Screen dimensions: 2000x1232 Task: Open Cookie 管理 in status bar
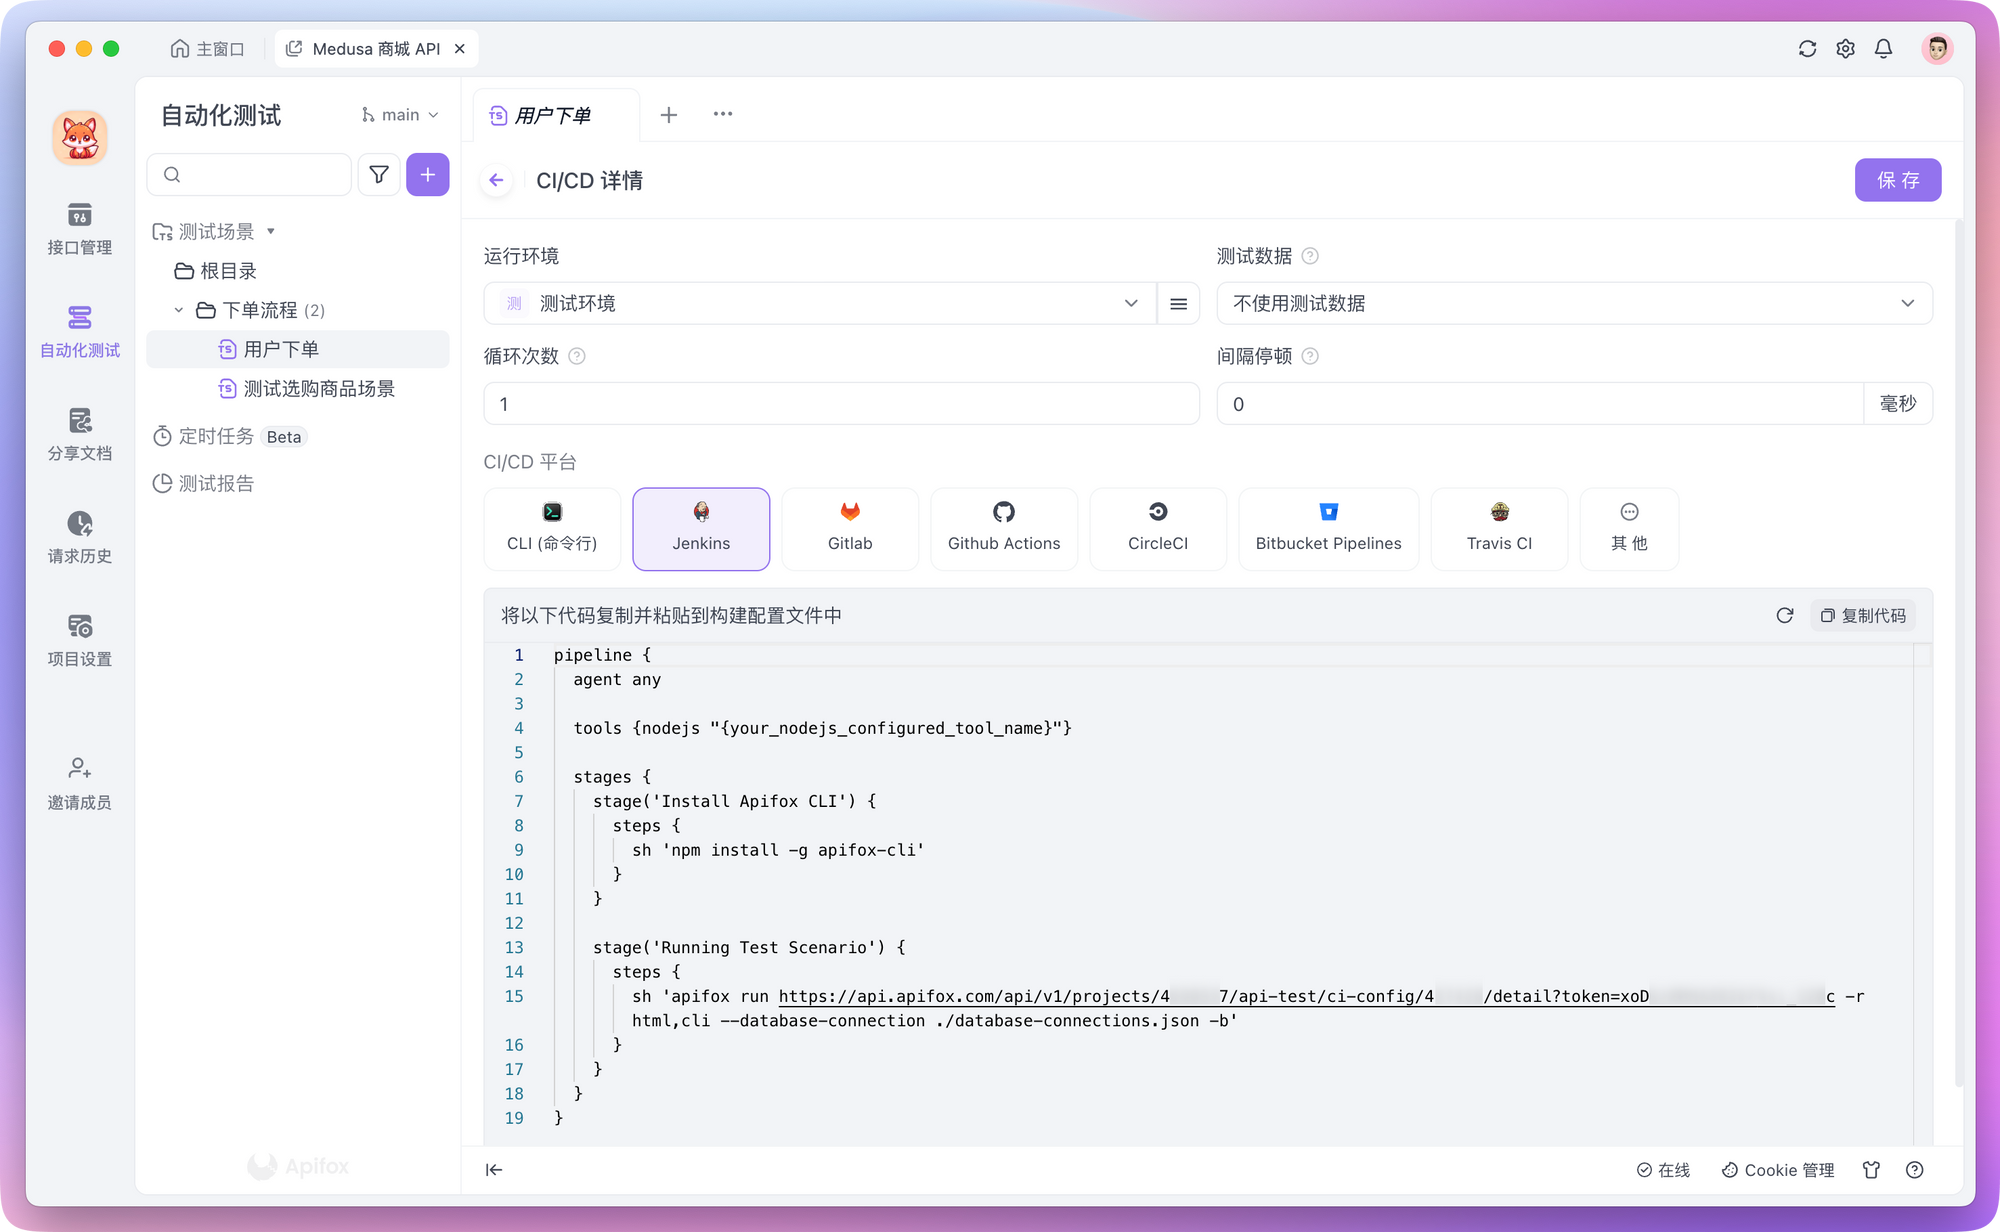[x=1778, y=1170]
